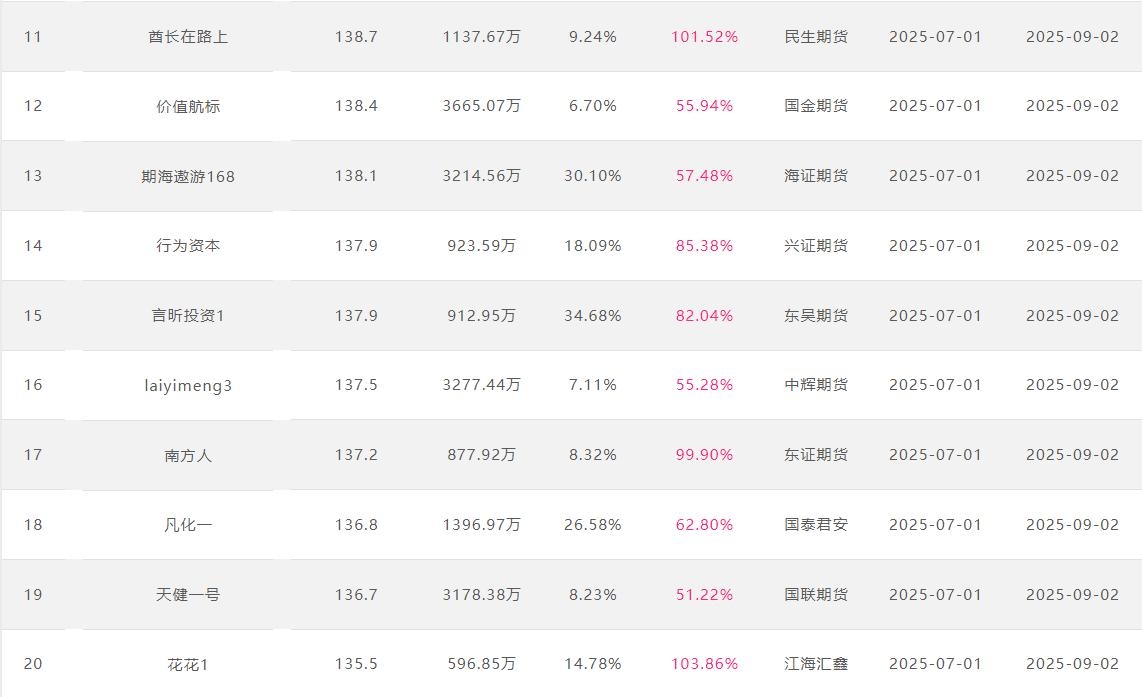Open the 价值航标 account link
The width and height of the screenshot is (1142, 697).
188,106
